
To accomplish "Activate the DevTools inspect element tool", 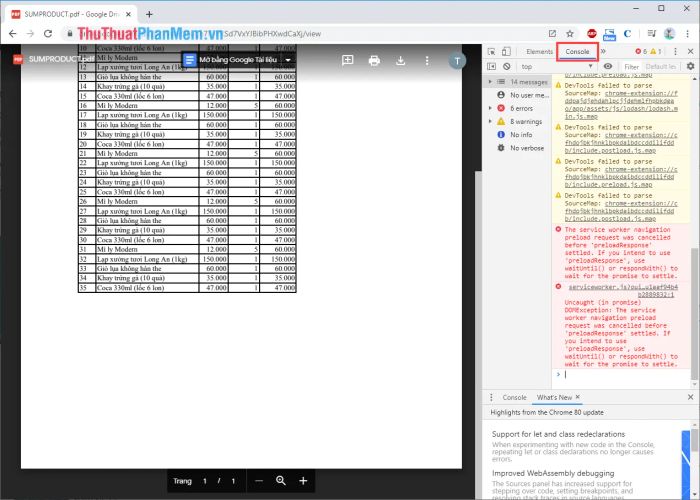I will click(x=492, y=51).
